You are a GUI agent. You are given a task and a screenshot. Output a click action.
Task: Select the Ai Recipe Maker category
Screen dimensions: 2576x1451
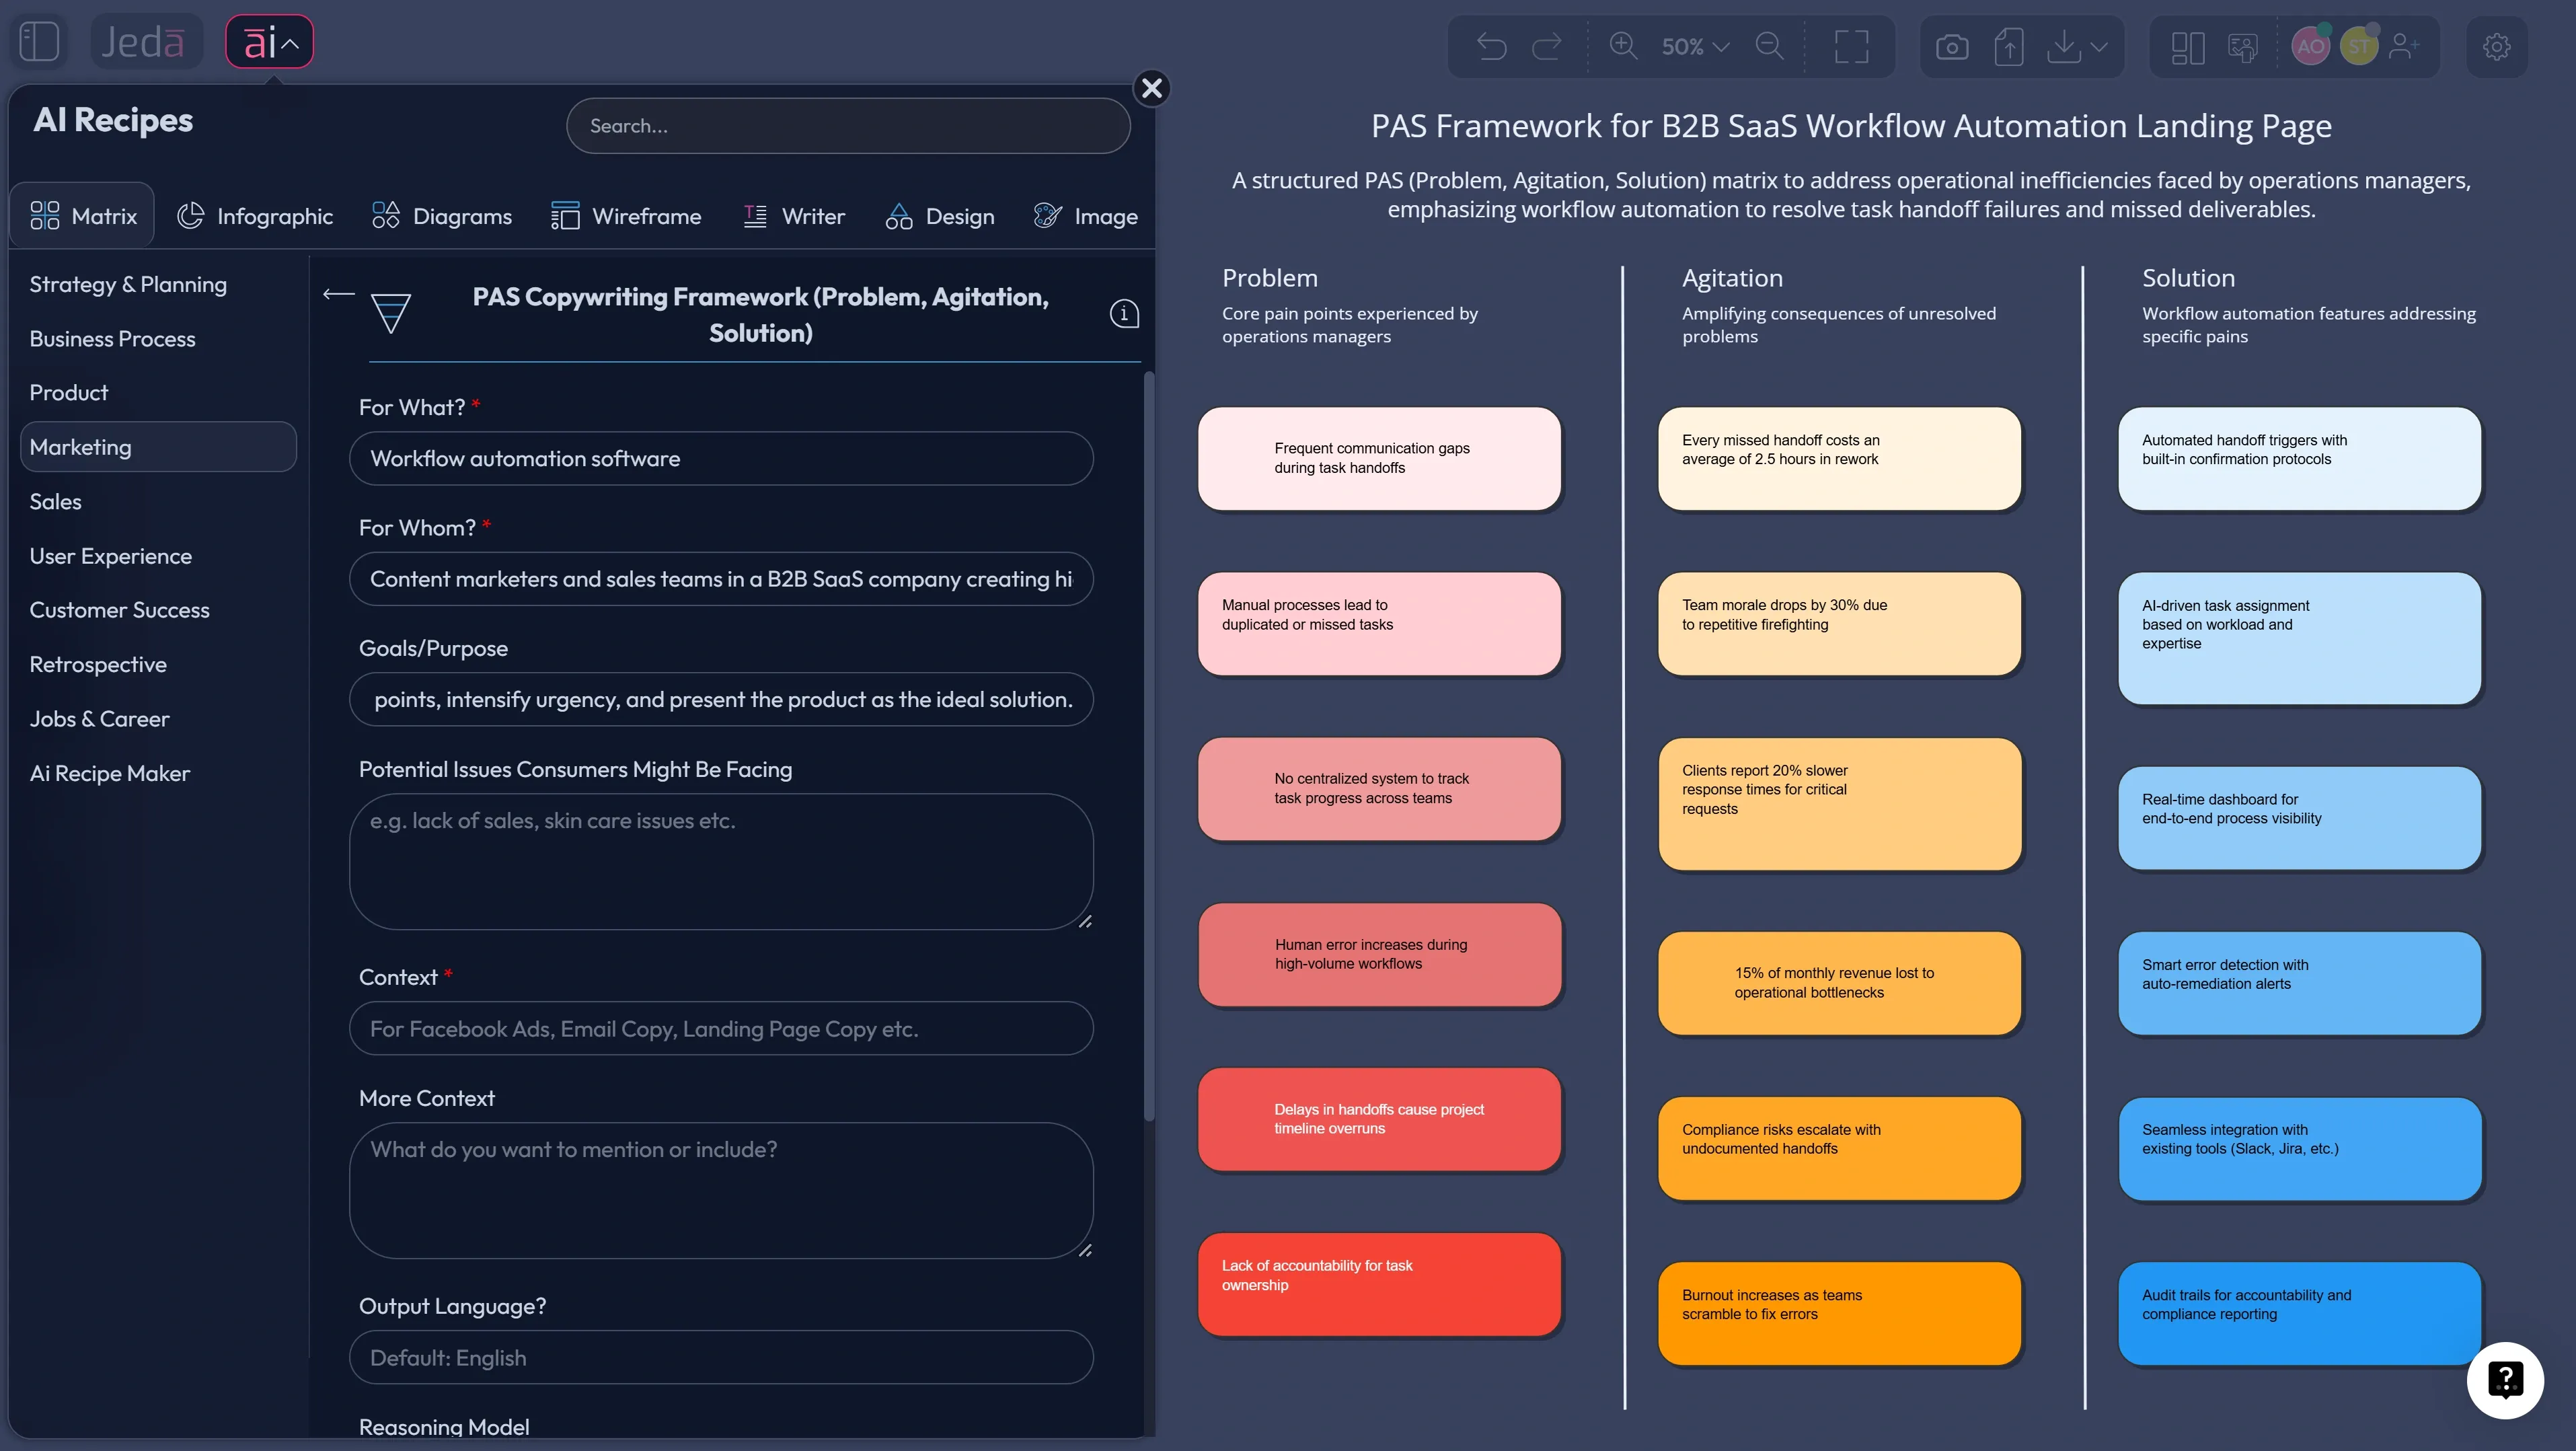coord(109,773)
